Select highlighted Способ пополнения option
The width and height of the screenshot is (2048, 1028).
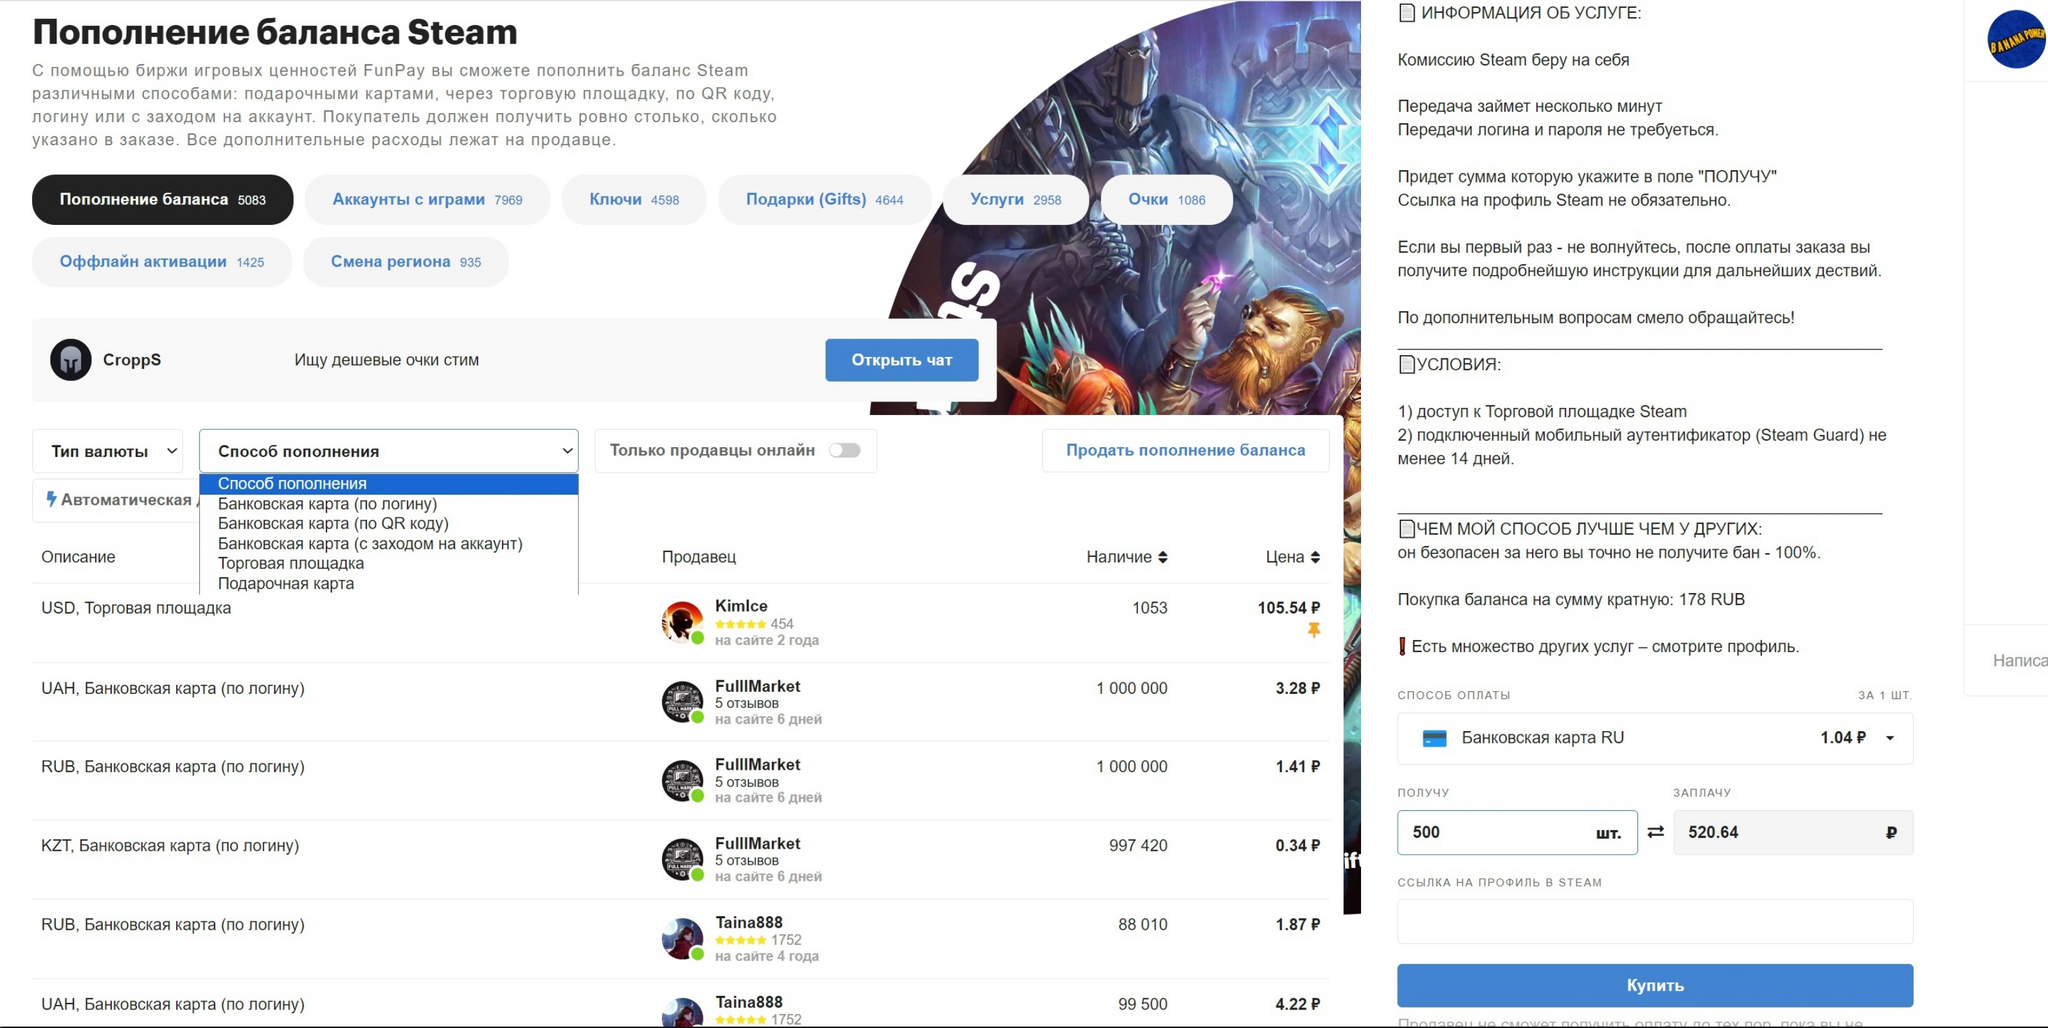(388, 484)
